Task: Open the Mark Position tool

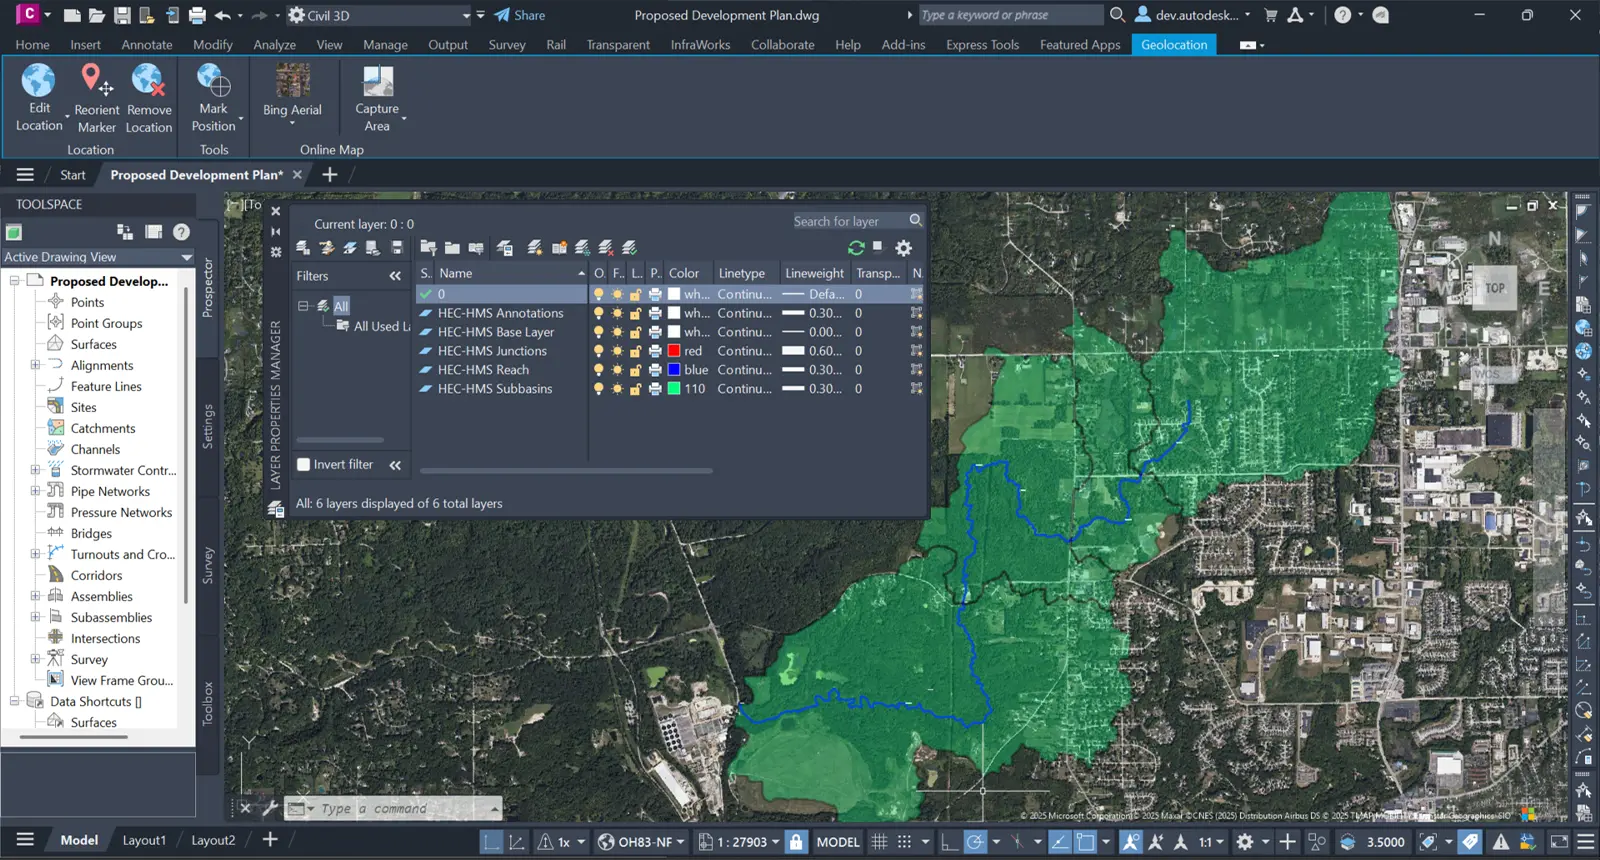Action: pos(213,80)
